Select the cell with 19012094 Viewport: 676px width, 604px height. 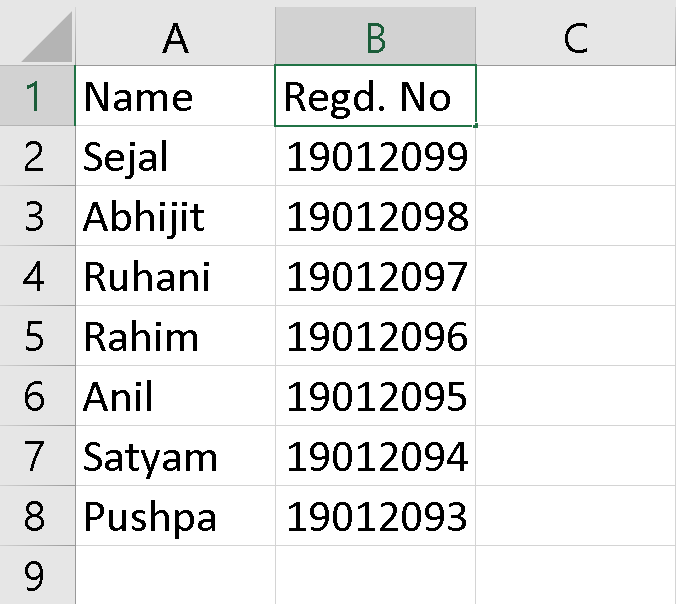pos(376,456)
